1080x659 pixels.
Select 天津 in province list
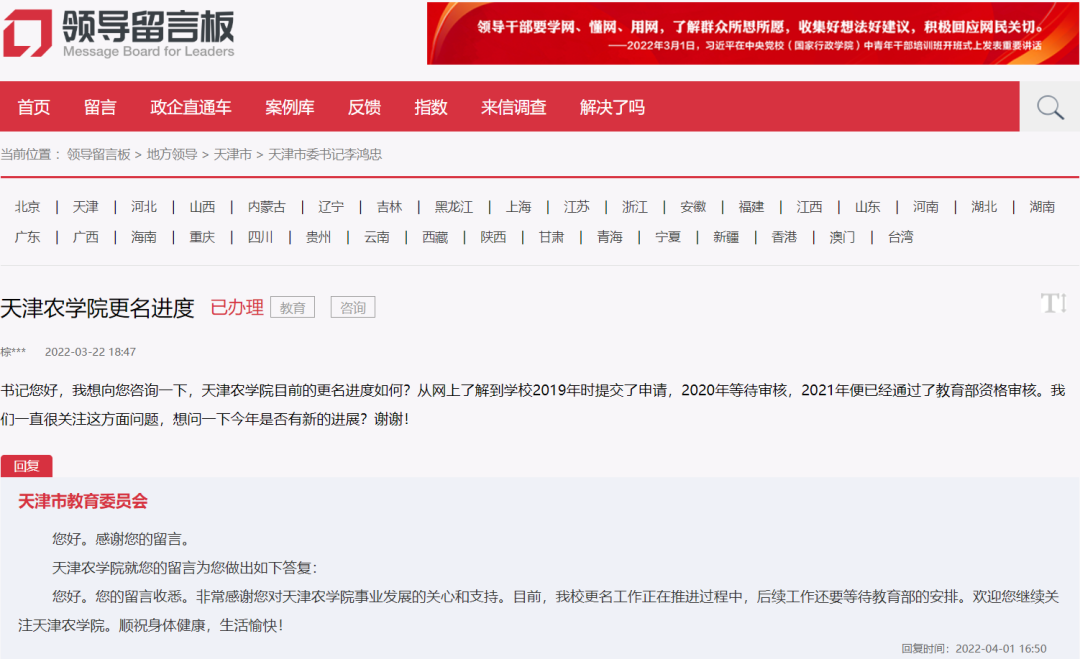point(85,207)
